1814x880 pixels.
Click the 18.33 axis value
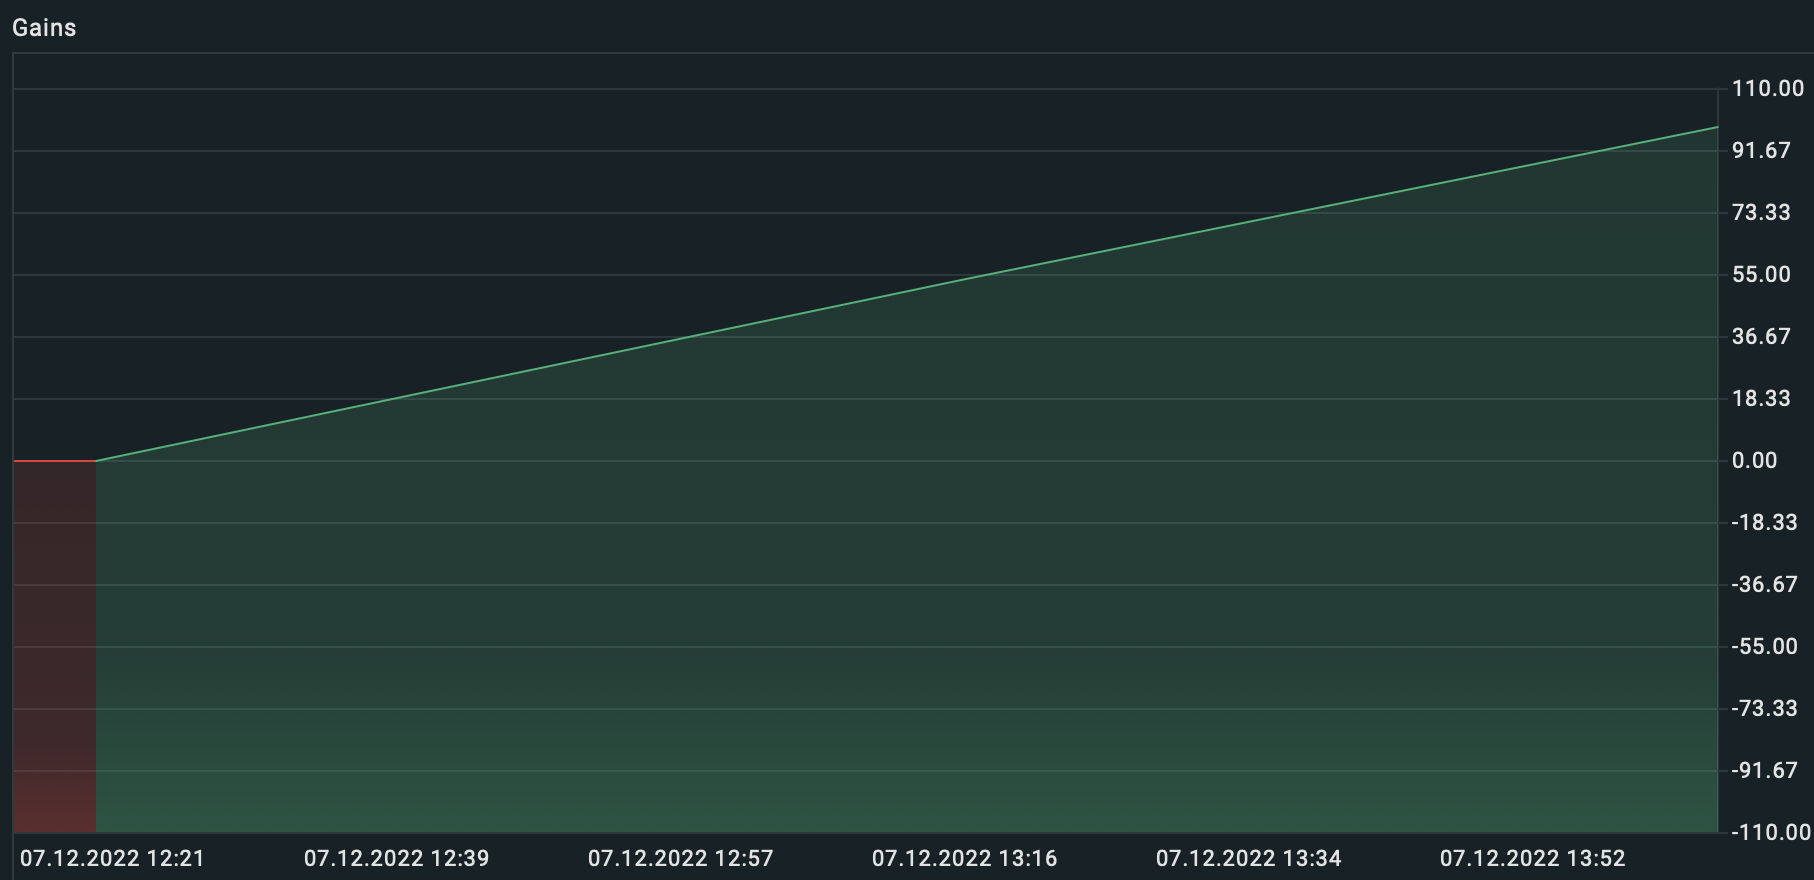(1761, 399)
